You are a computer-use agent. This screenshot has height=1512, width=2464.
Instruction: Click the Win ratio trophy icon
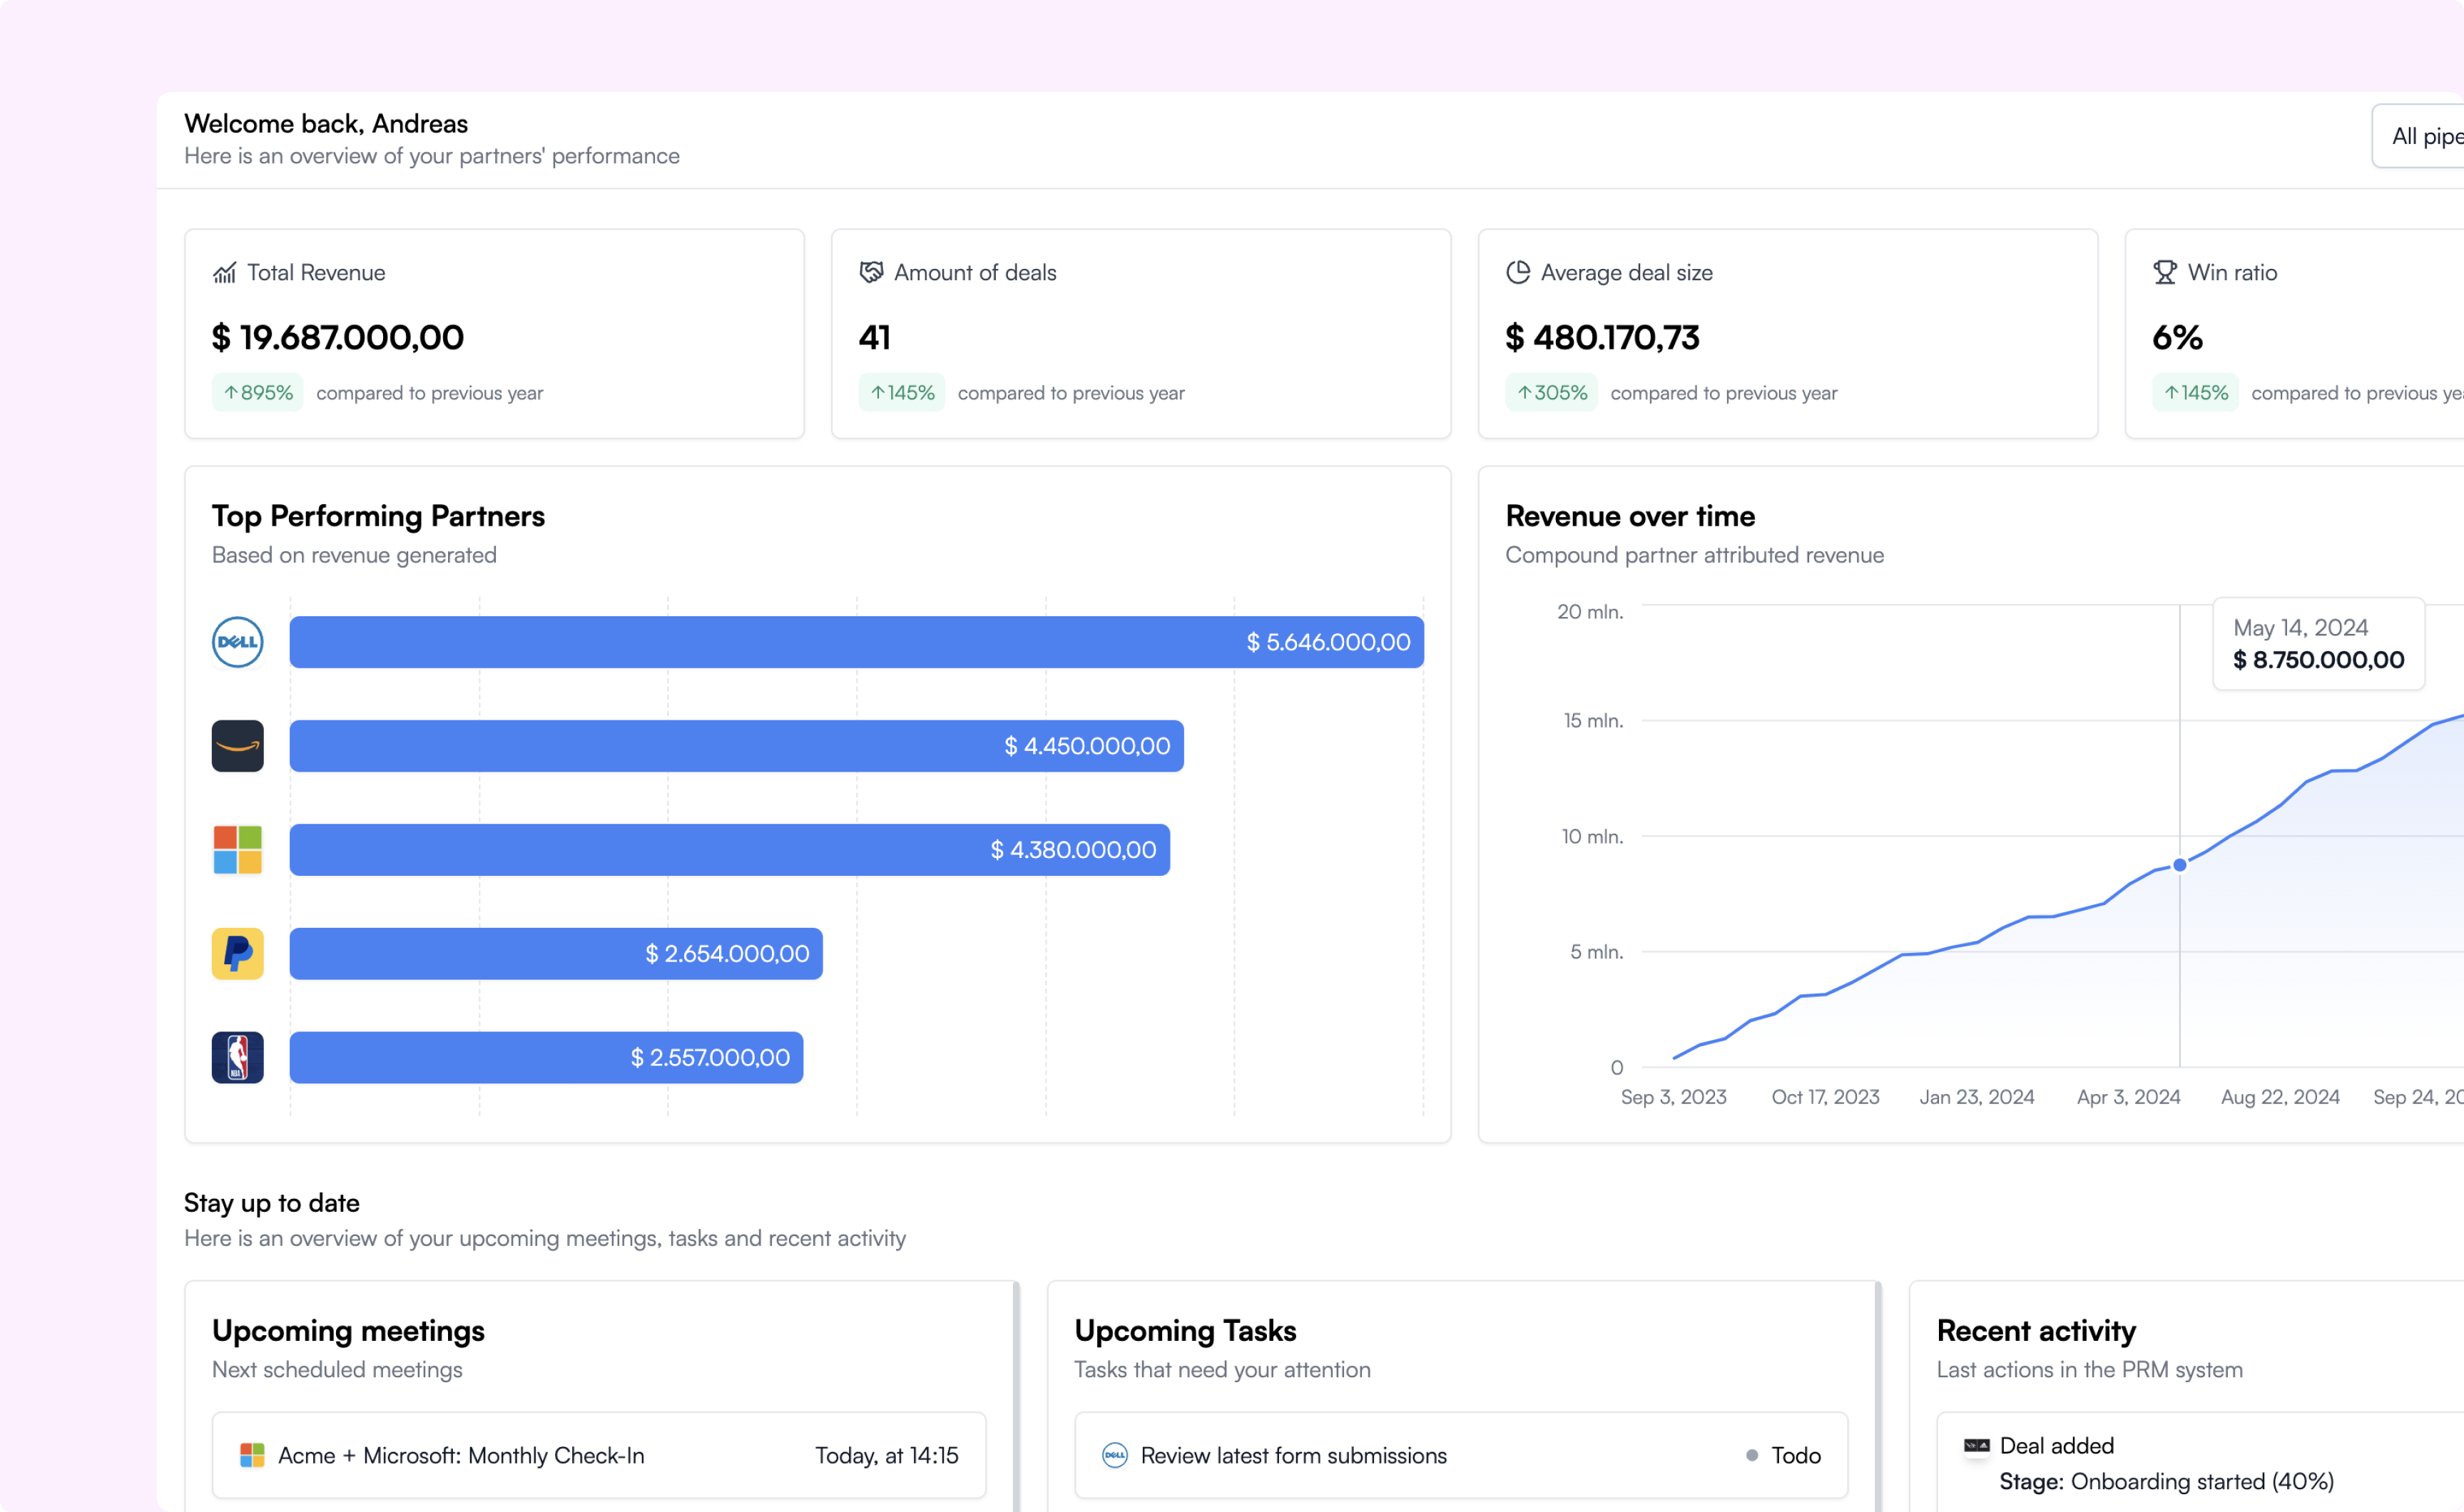(2165, 273)
